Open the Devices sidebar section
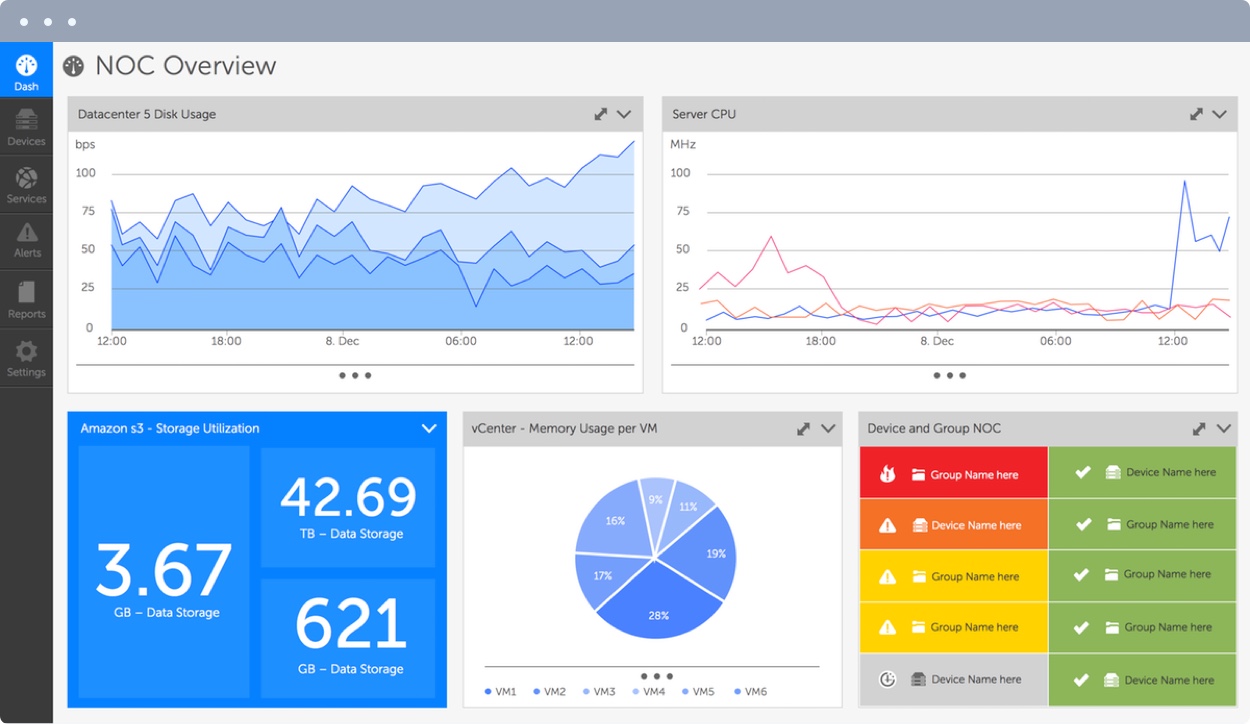 click(26, 127)
